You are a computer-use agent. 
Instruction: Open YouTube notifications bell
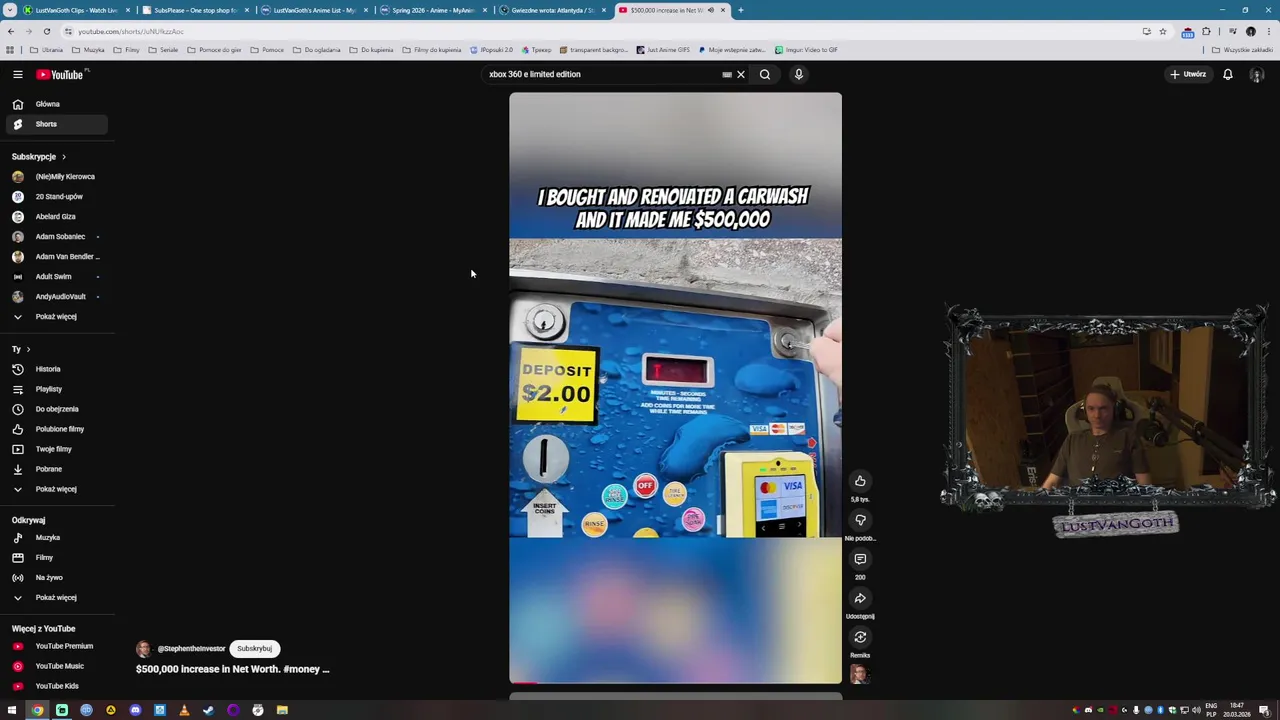[1228, 74]
